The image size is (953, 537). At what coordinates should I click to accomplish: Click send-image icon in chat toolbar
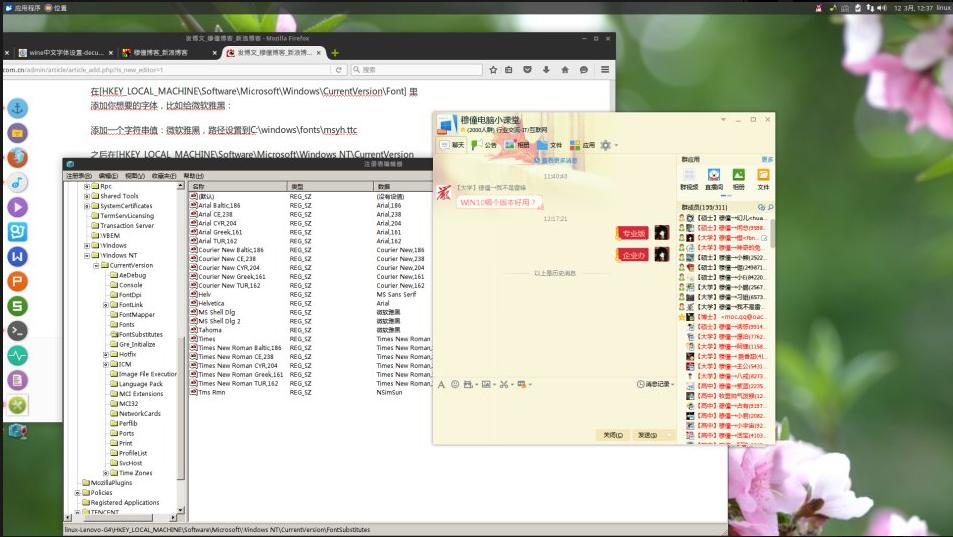[486, 385]
